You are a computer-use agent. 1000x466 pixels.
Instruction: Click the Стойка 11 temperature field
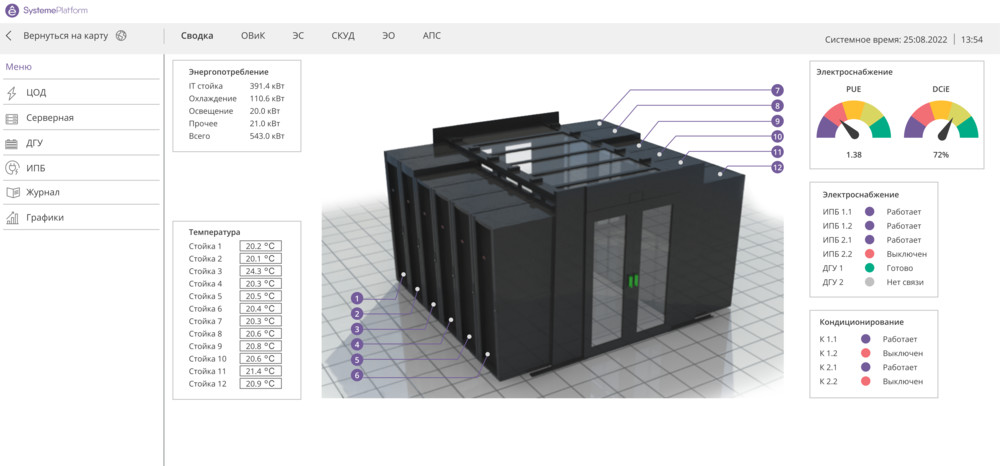(x=260, y=371)
